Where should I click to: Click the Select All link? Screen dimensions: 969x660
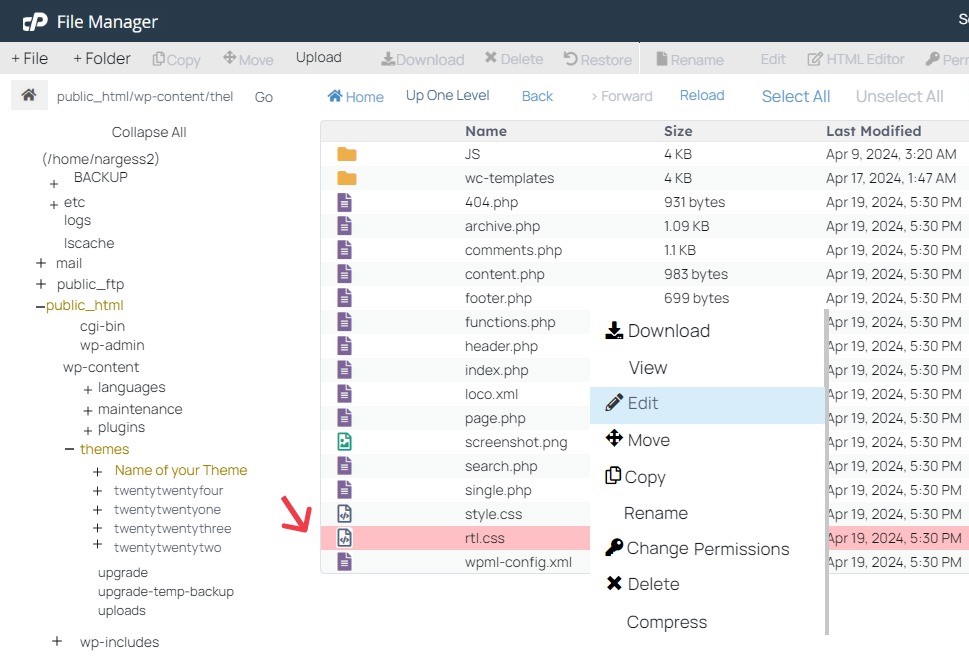point(795,96)
